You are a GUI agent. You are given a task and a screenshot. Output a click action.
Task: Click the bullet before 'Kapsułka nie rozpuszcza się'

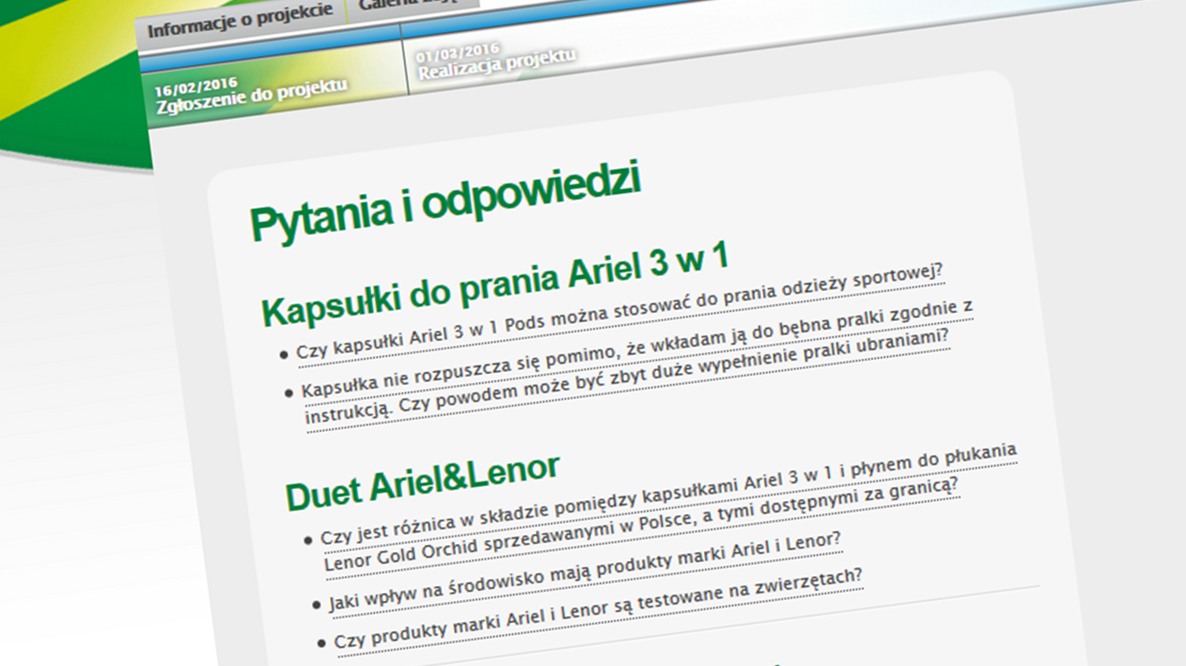288,393
